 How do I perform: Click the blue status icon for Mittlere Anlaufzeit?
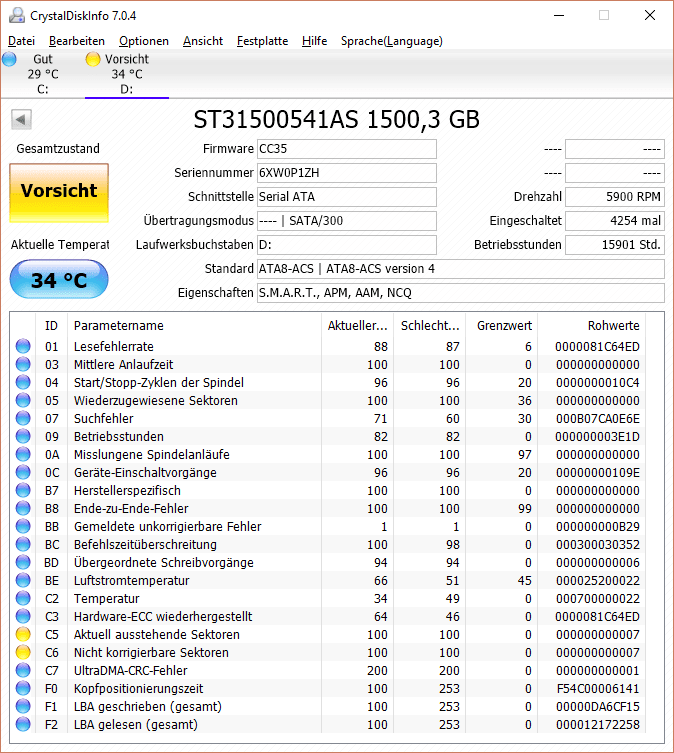click(23, 364)
